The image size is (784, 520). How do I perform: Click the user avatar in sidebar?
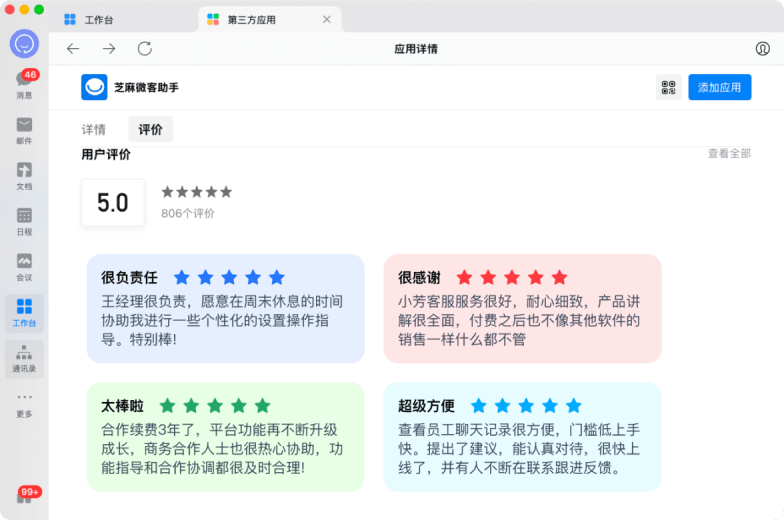coord(24,44)
